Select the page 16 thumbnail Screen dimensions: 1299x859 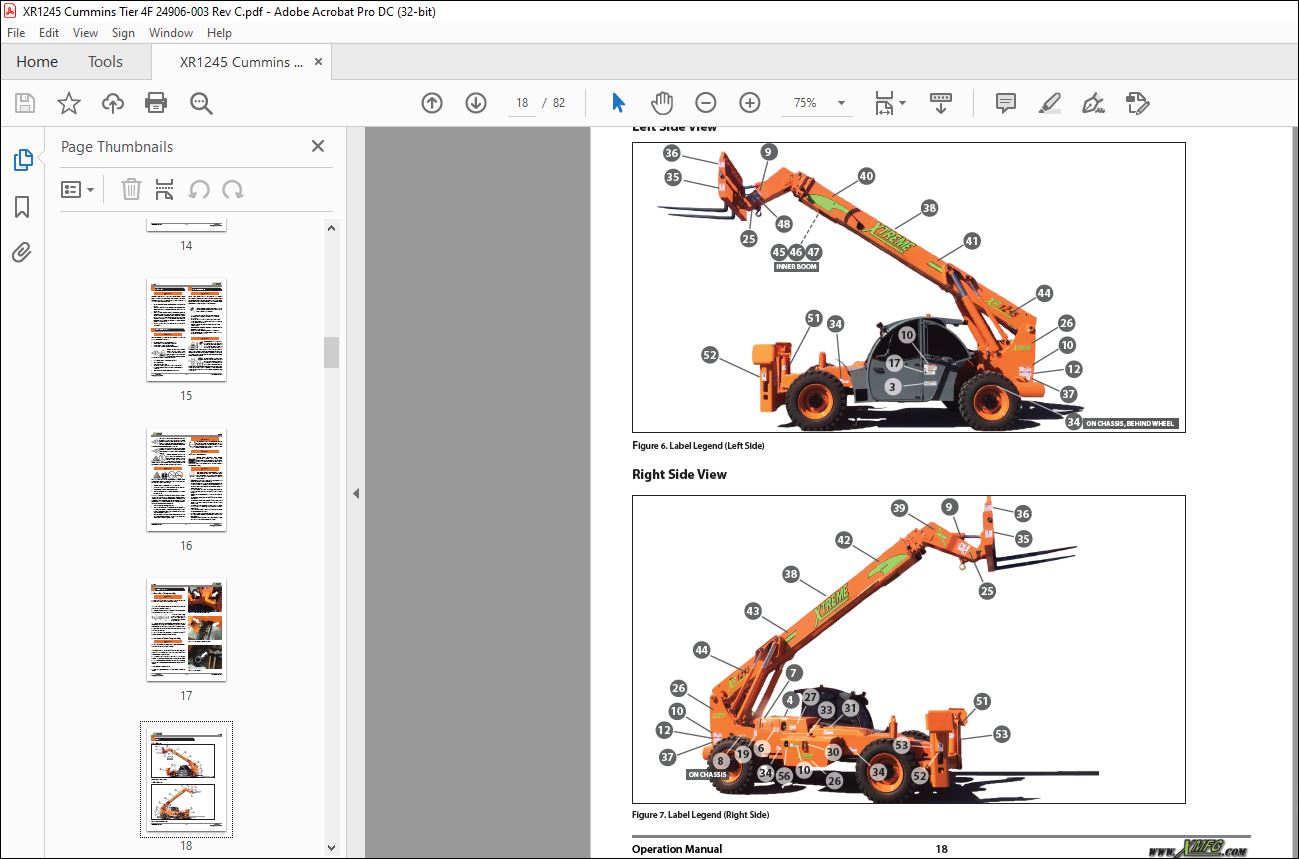point(186,480)
